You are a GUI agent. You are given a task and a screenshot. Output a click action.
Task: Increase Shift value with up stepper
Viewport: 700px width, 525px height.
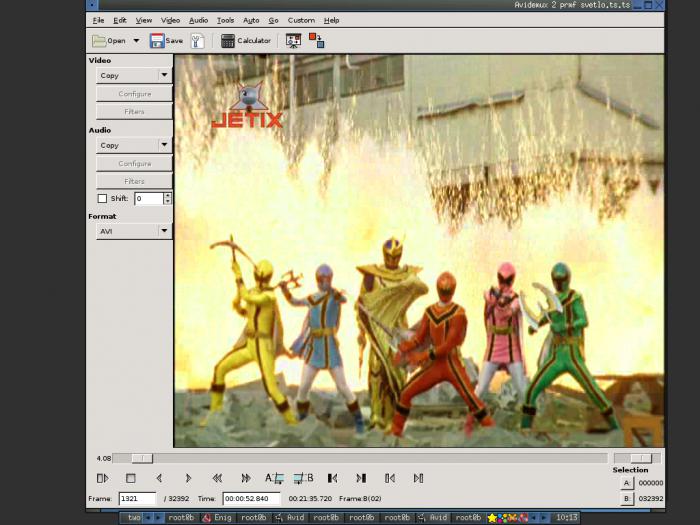coord(167,195)
